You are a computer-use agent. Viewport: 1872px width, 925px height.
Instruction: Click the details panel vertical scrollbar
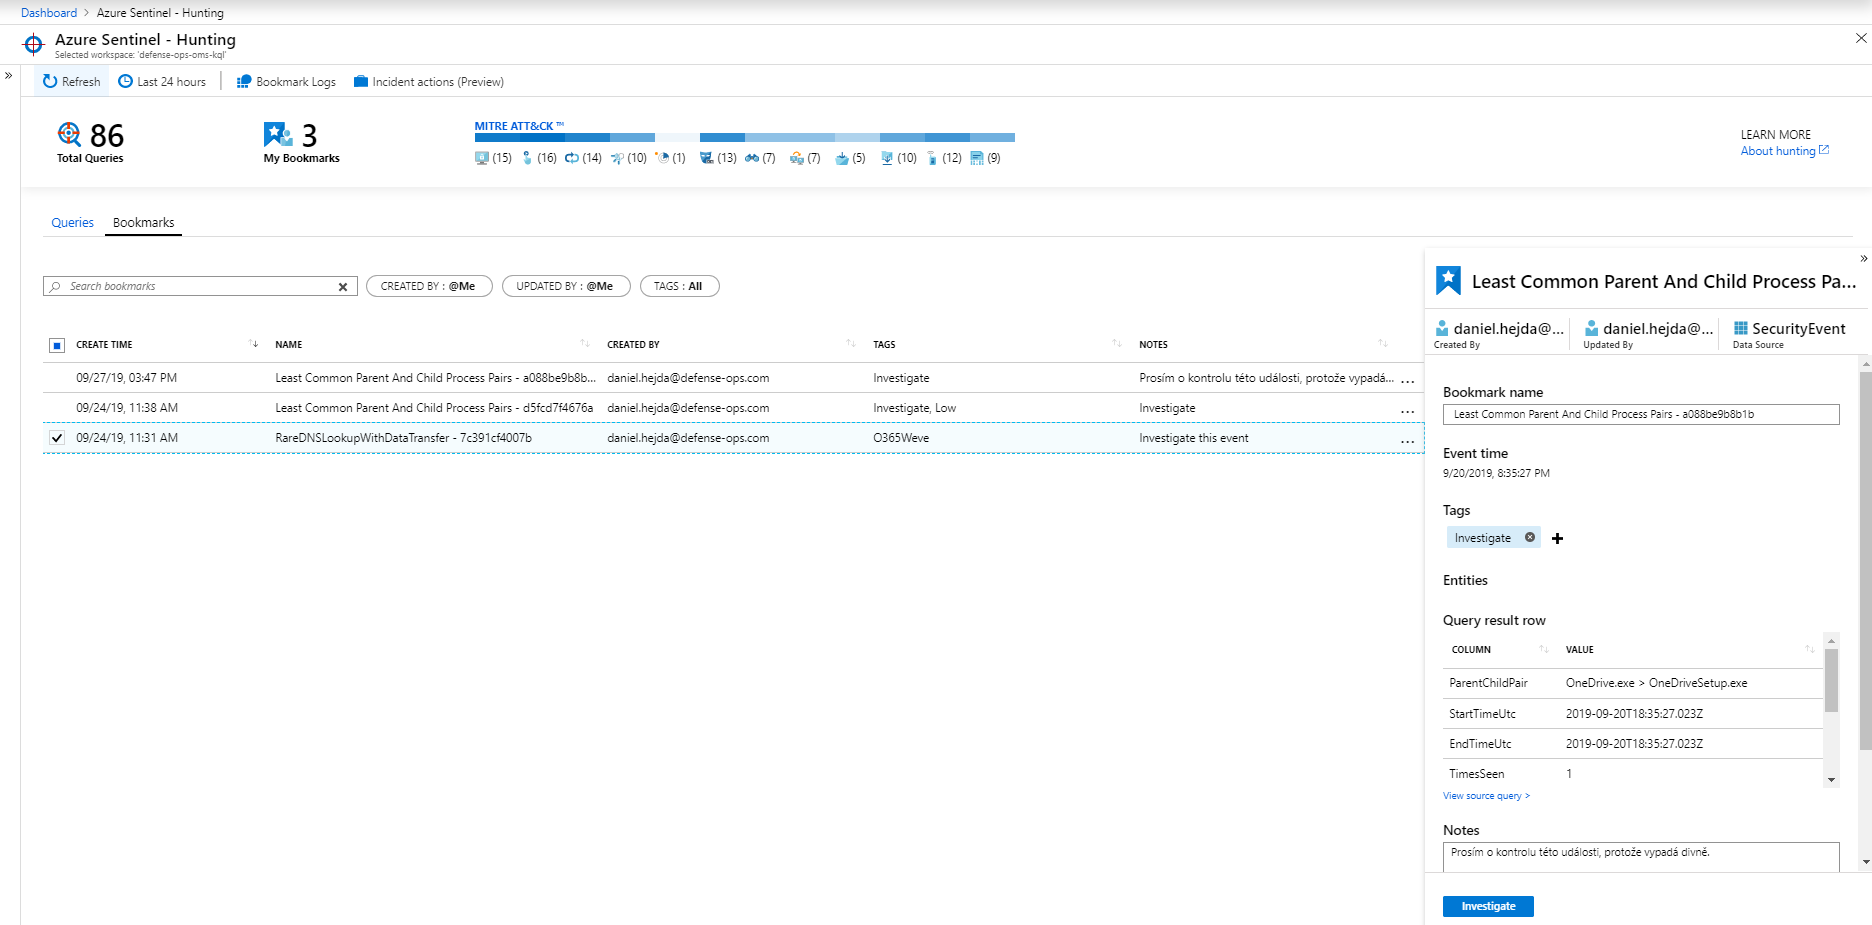point(1865,560)
